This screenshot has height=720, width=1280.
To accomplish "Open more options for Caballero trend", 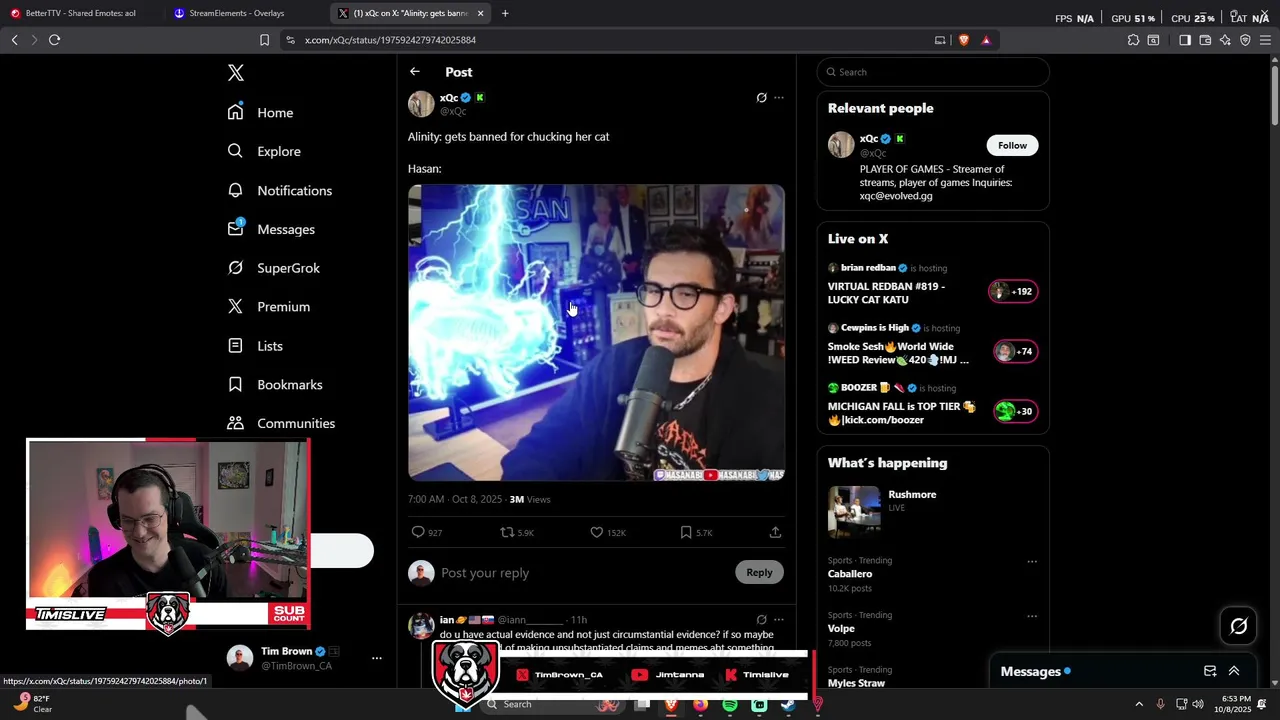I will 1031,562.
